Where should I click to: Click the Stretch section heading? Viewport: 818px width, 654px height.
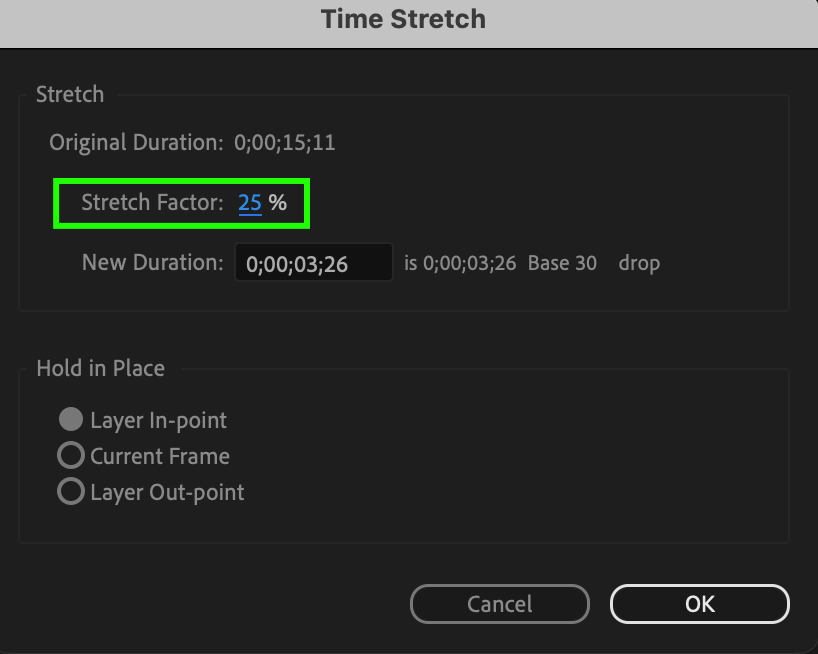(x=70, y=95)
